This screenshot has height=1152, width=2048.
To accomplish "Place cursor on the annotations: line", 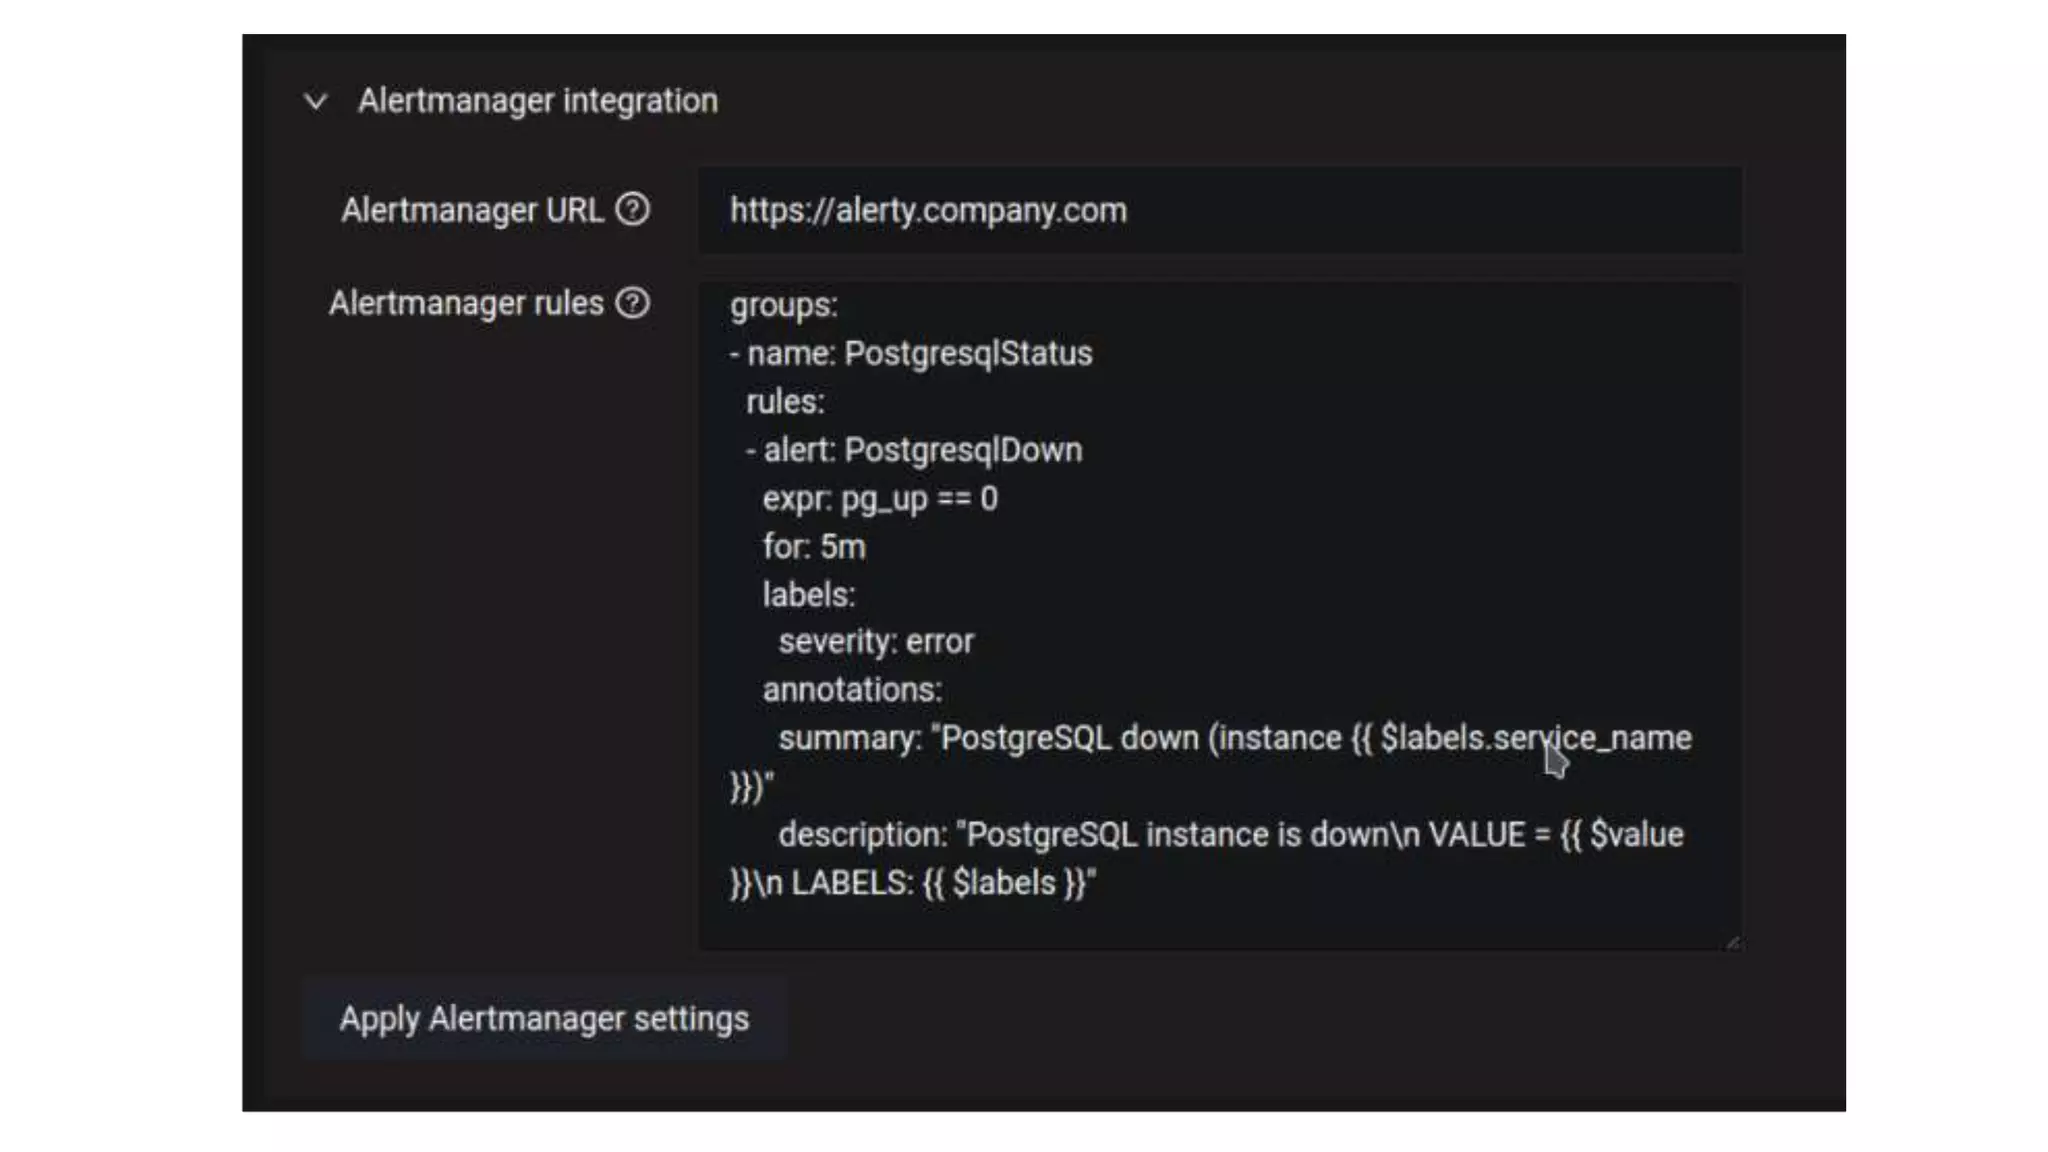I will click(x=851, y=690).
